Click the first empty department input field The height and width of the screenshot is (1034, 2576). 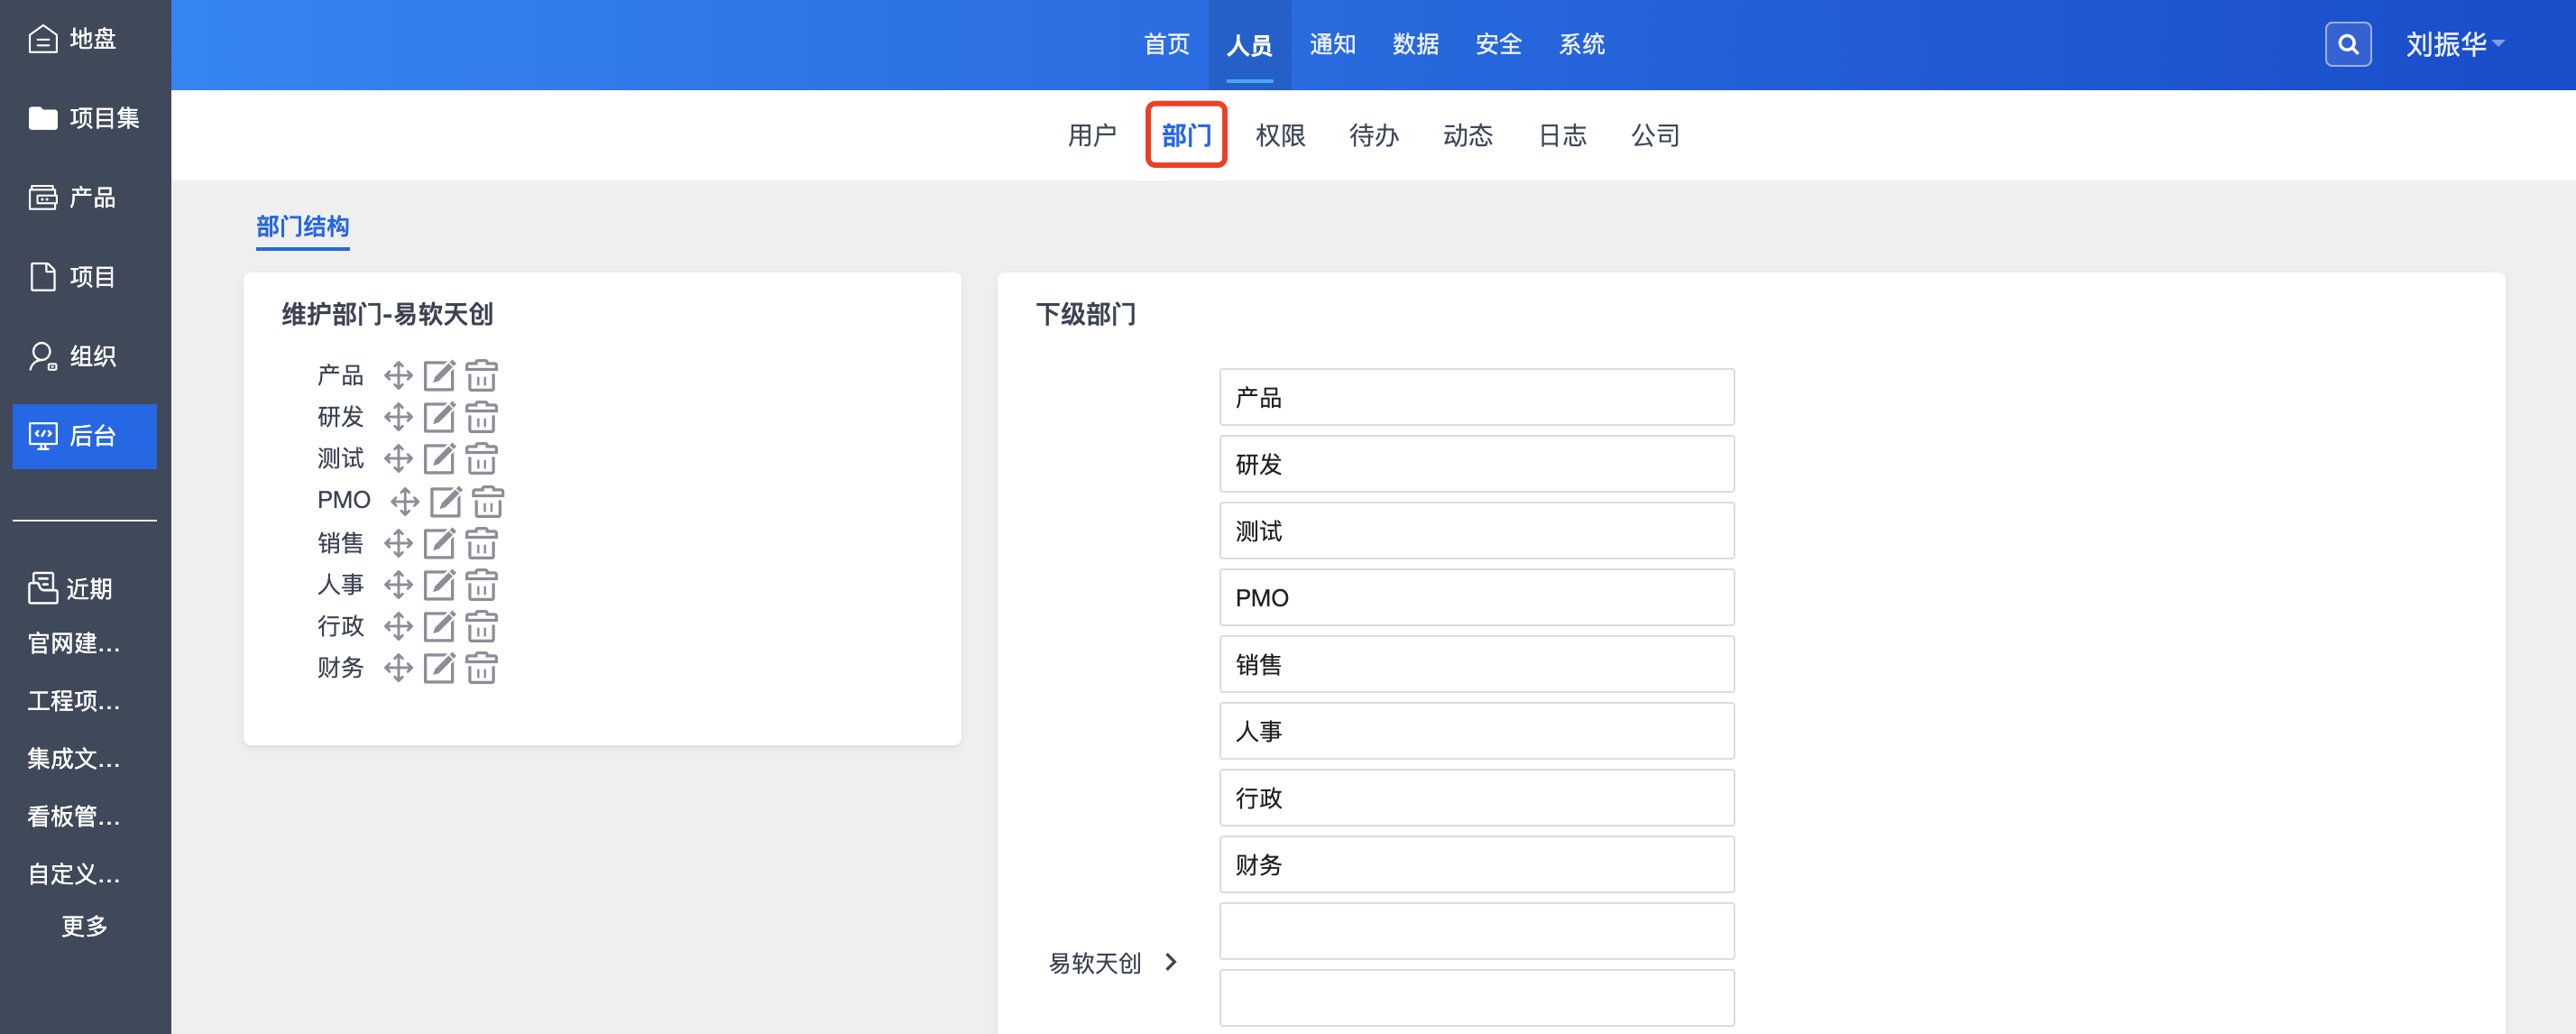click(x=1476, y=931)
